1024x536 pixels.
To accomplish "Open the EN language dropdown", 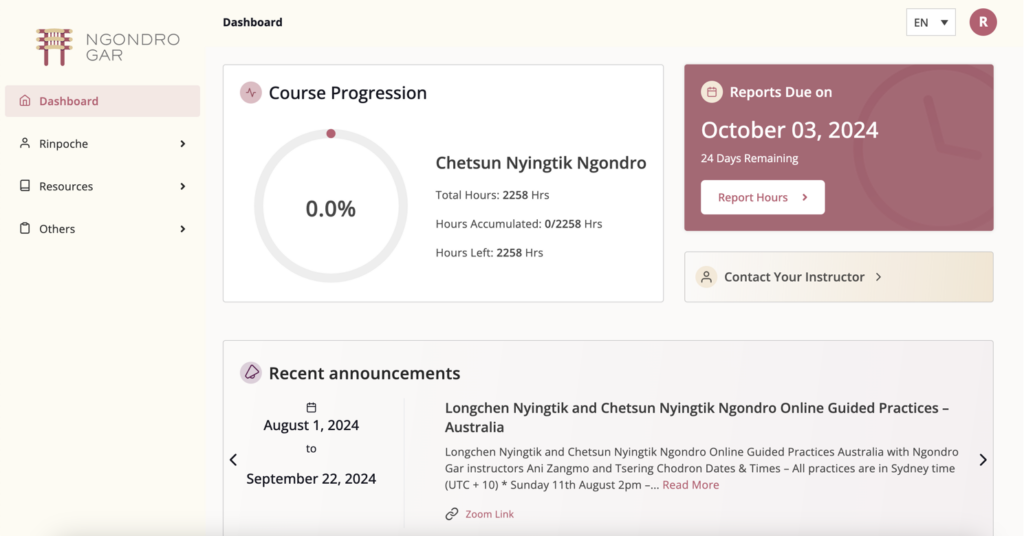I will click(930, 22).
